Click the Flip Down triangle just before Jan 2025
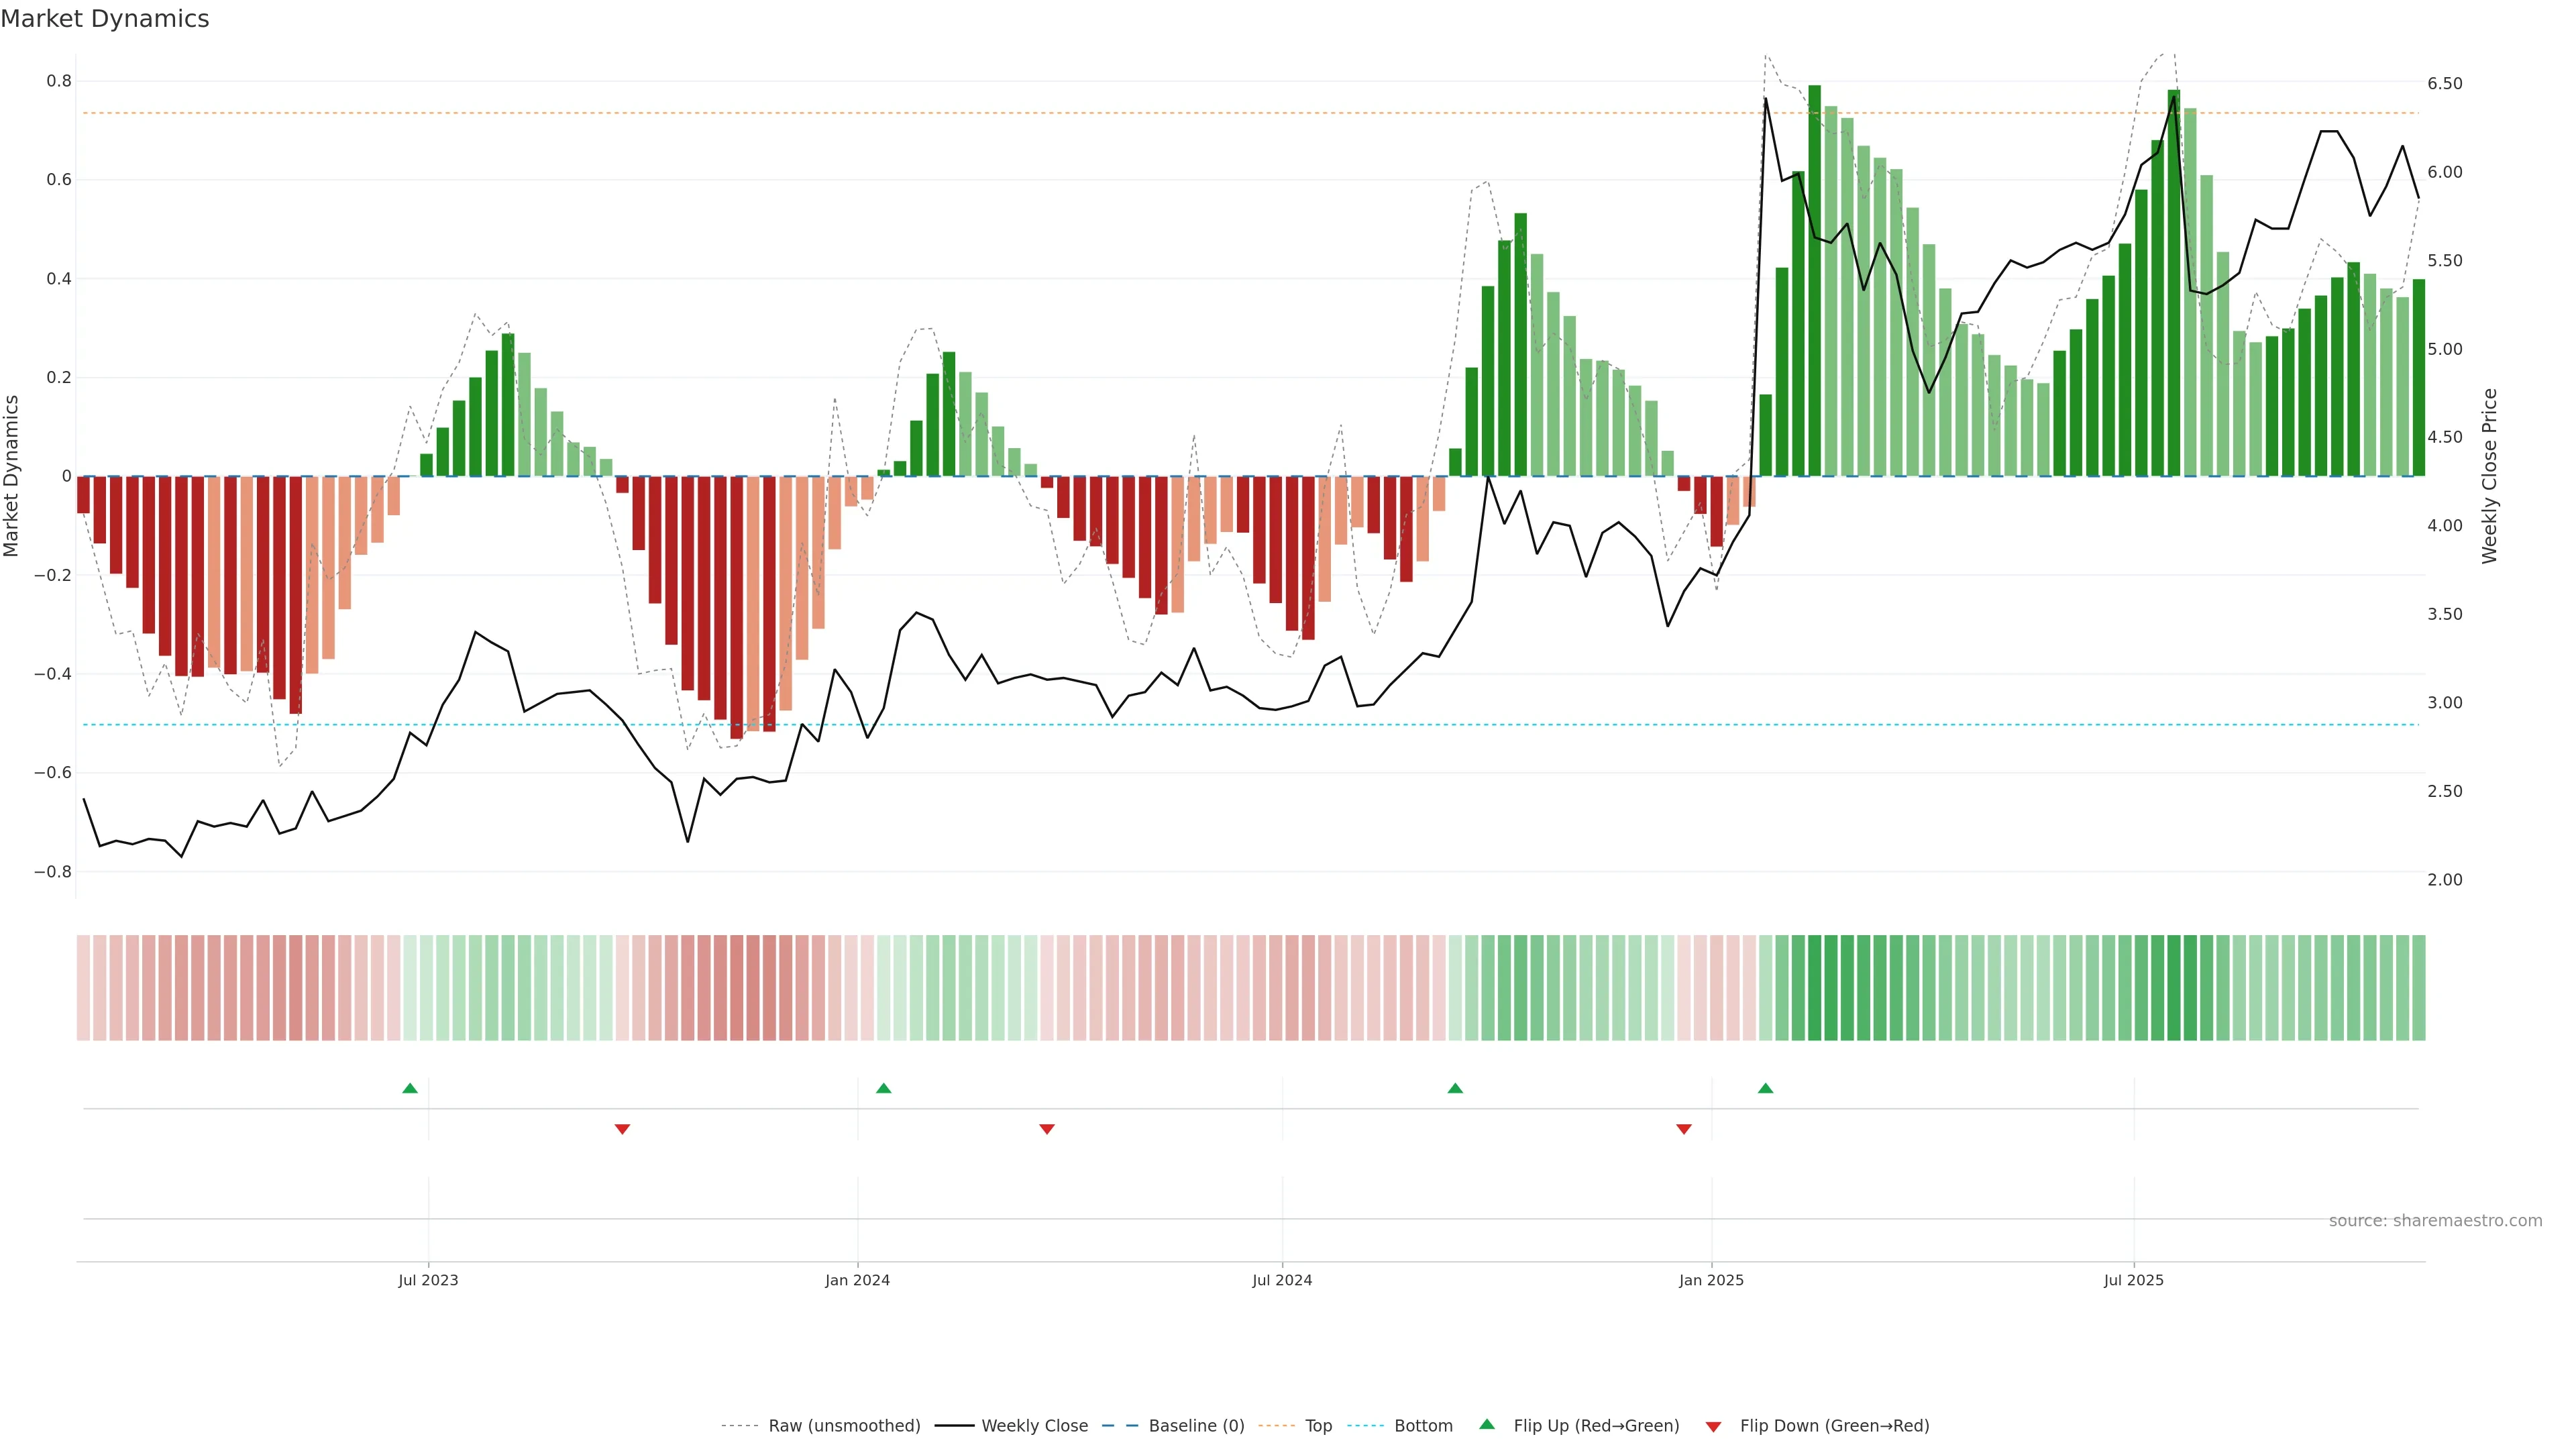This screenshot has width=2576, height=1449. (1684, 1129)
